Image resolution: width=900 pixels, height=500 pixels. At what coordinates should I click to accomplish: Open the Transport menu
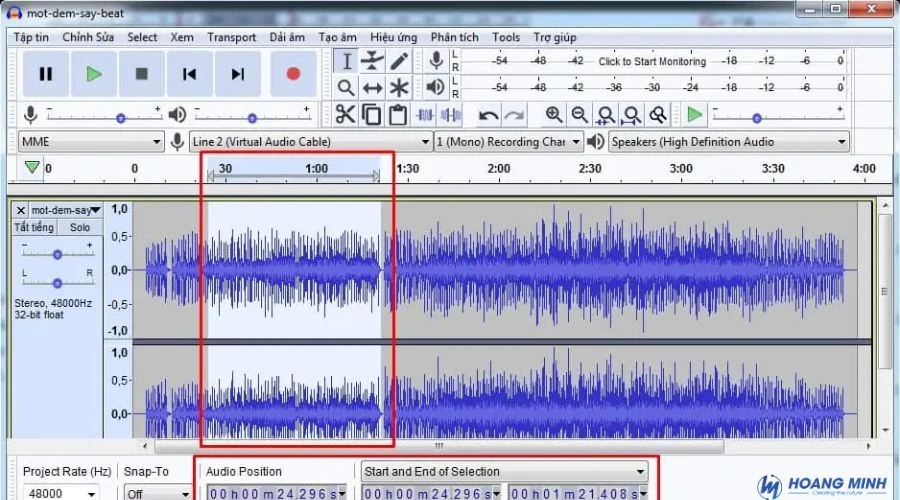[x=231, y=37]
